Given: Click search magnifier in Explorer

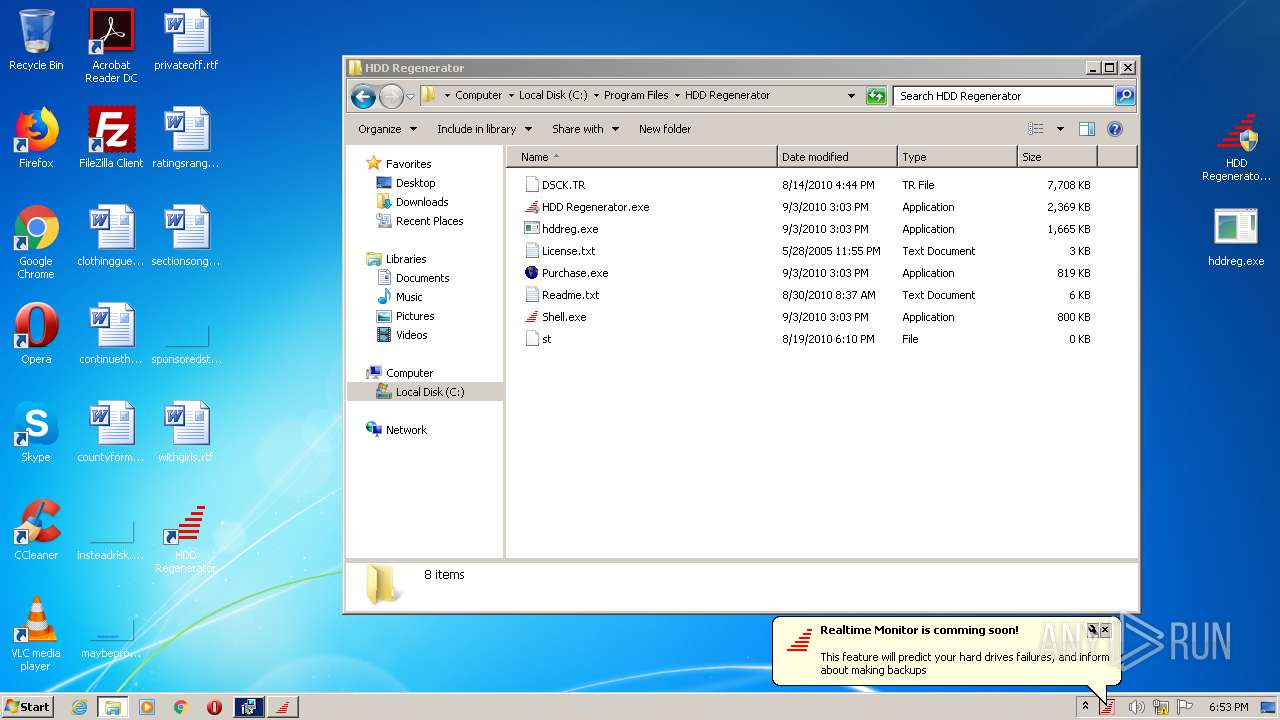Looking at the screenshot, I should [1125, 96].
